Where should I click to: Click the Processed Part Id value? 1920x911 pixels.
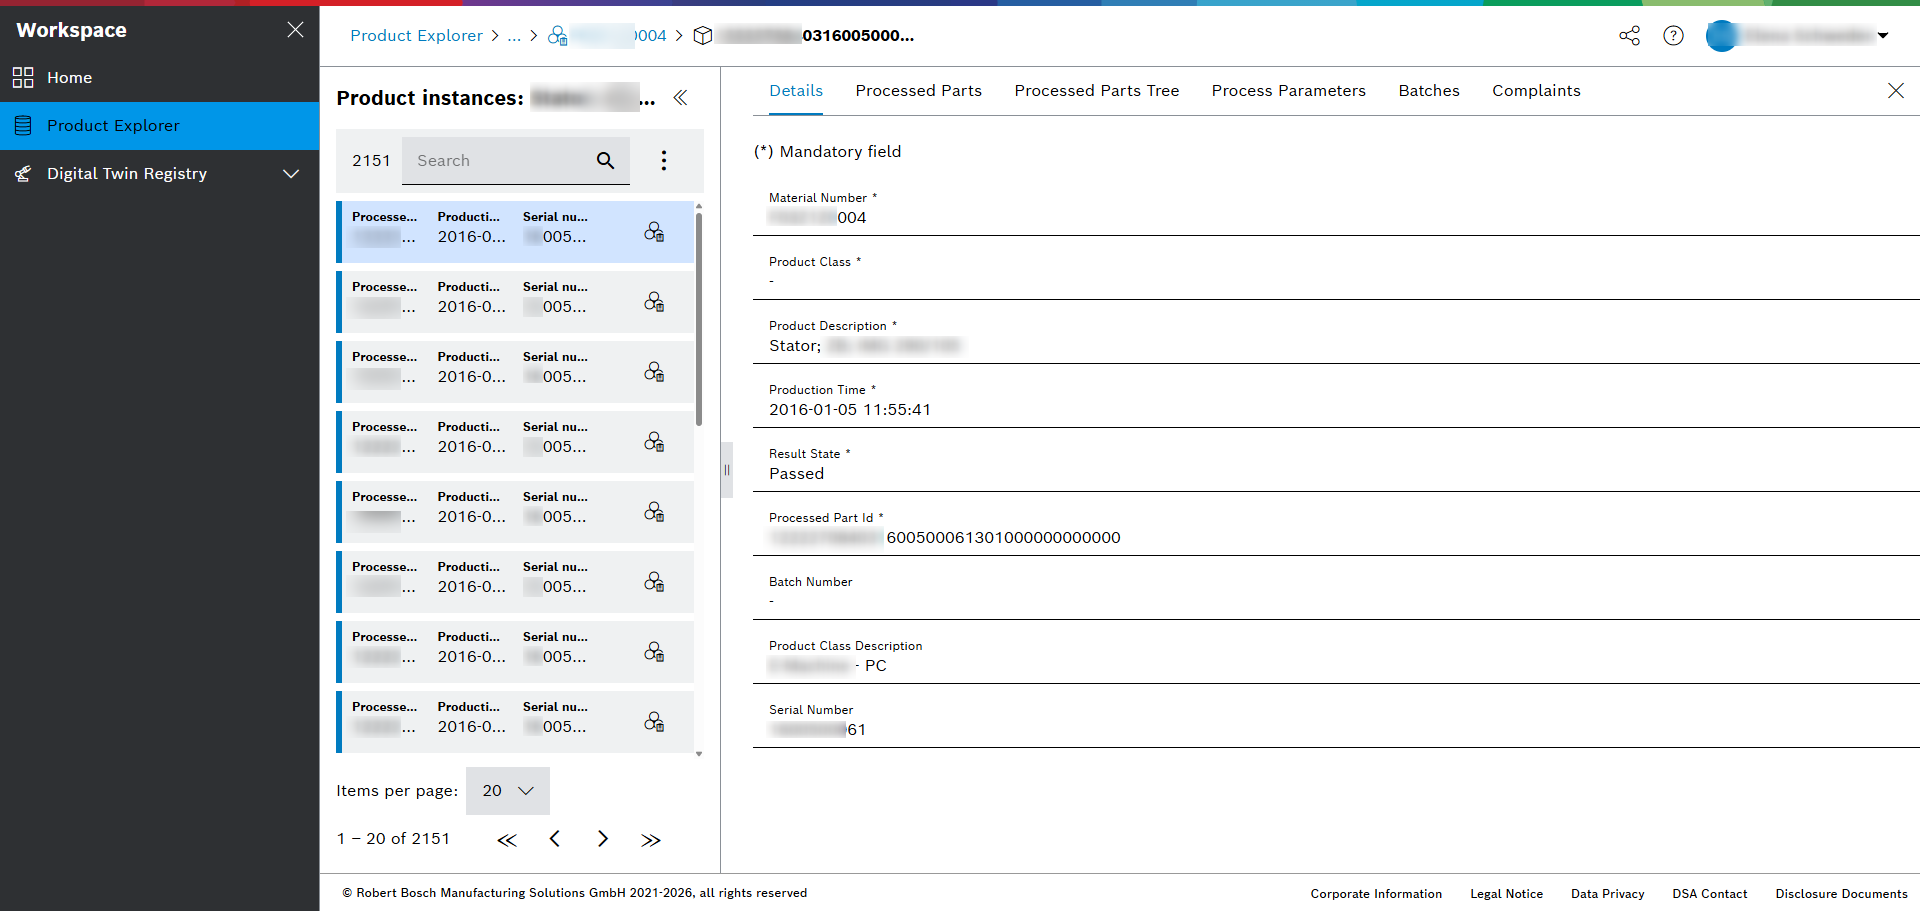(x=945, y=538)
